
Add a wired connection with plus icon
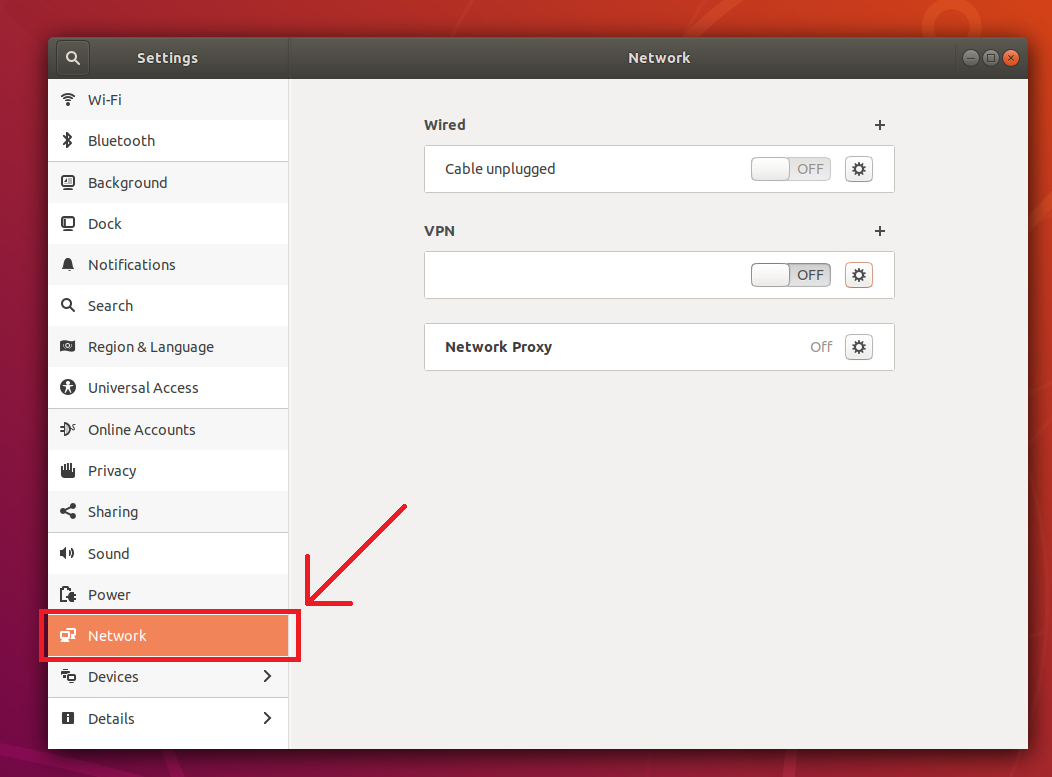[x=880, y=125]
